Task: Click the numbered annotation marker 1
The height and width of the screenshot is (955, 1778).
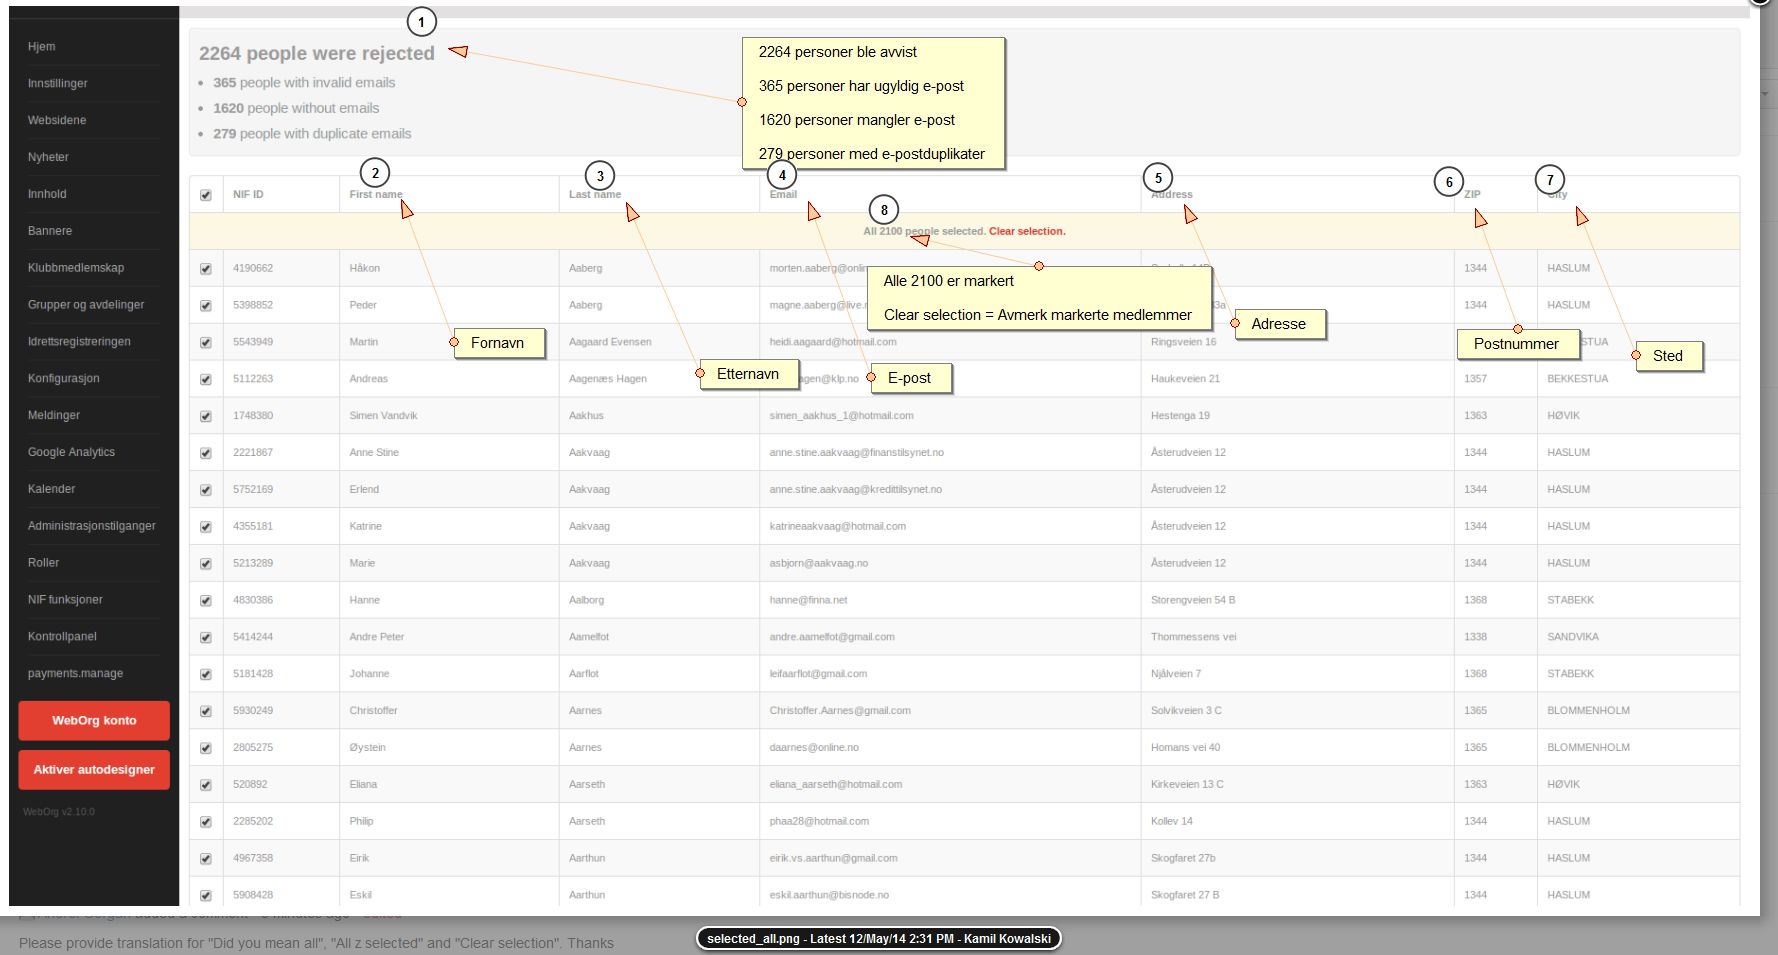Action: coord(421,22)
